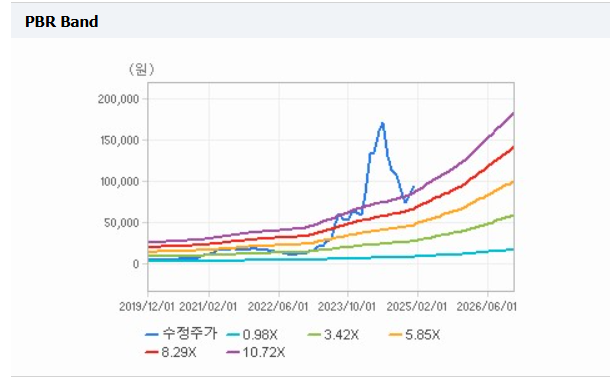Select the 수정주가 legend entry
This screenshot has height=383, width=615.
[x=181, y=334]
